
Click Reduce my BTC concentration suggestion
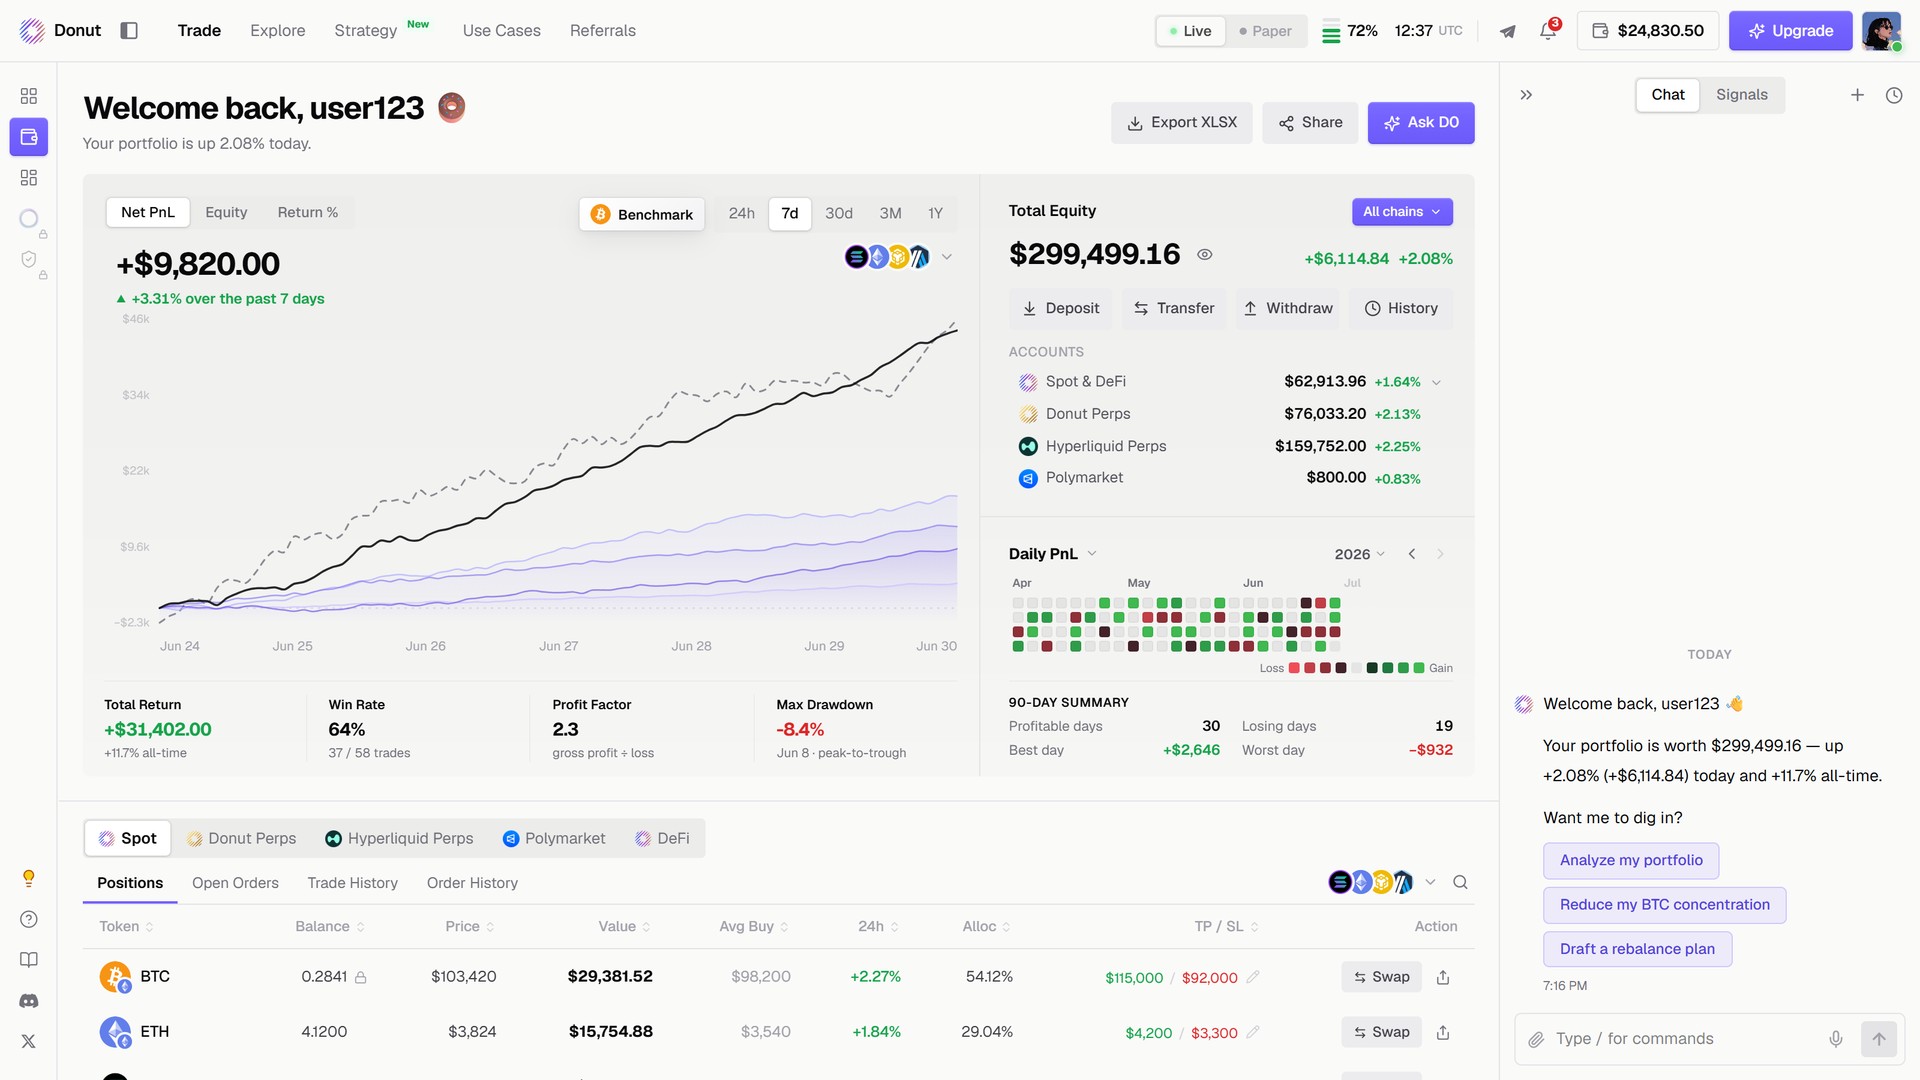[x=1665, y=905]
